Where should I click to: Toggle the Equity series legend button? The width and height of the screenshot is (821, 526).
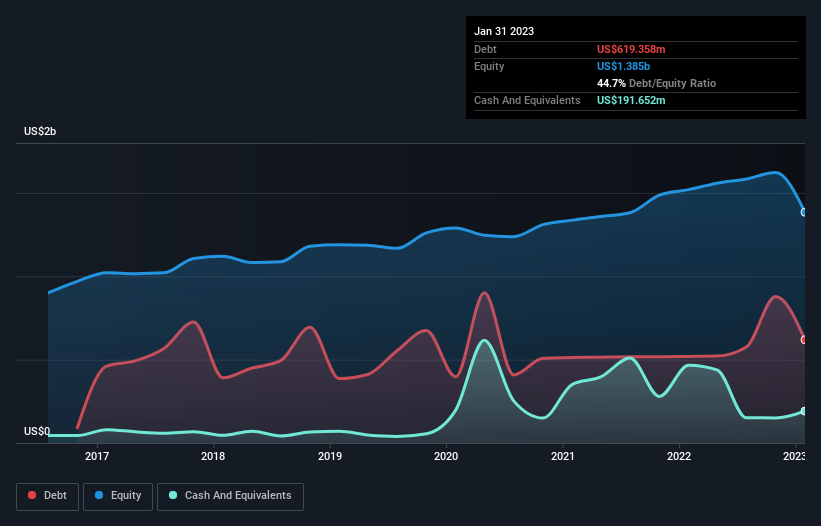118,496
